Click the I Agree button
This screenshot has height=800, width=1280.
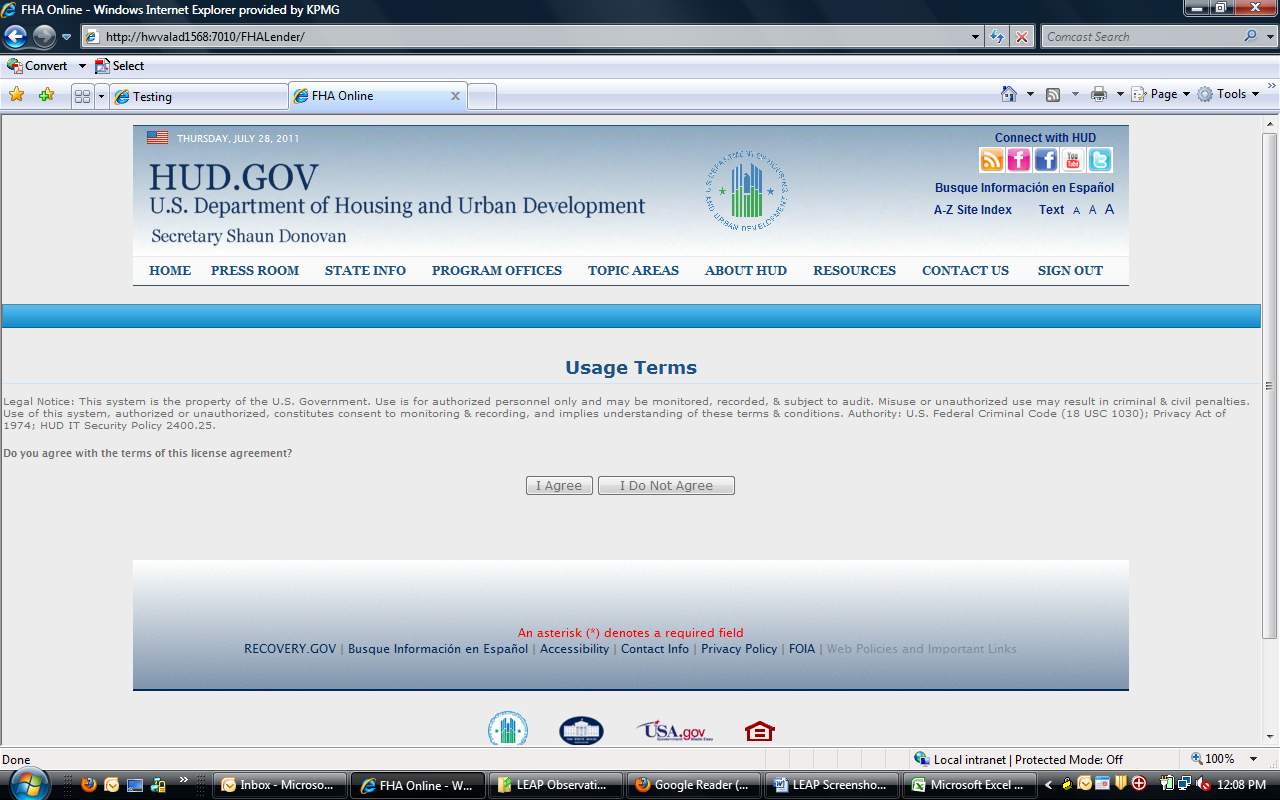coord(559,485)
